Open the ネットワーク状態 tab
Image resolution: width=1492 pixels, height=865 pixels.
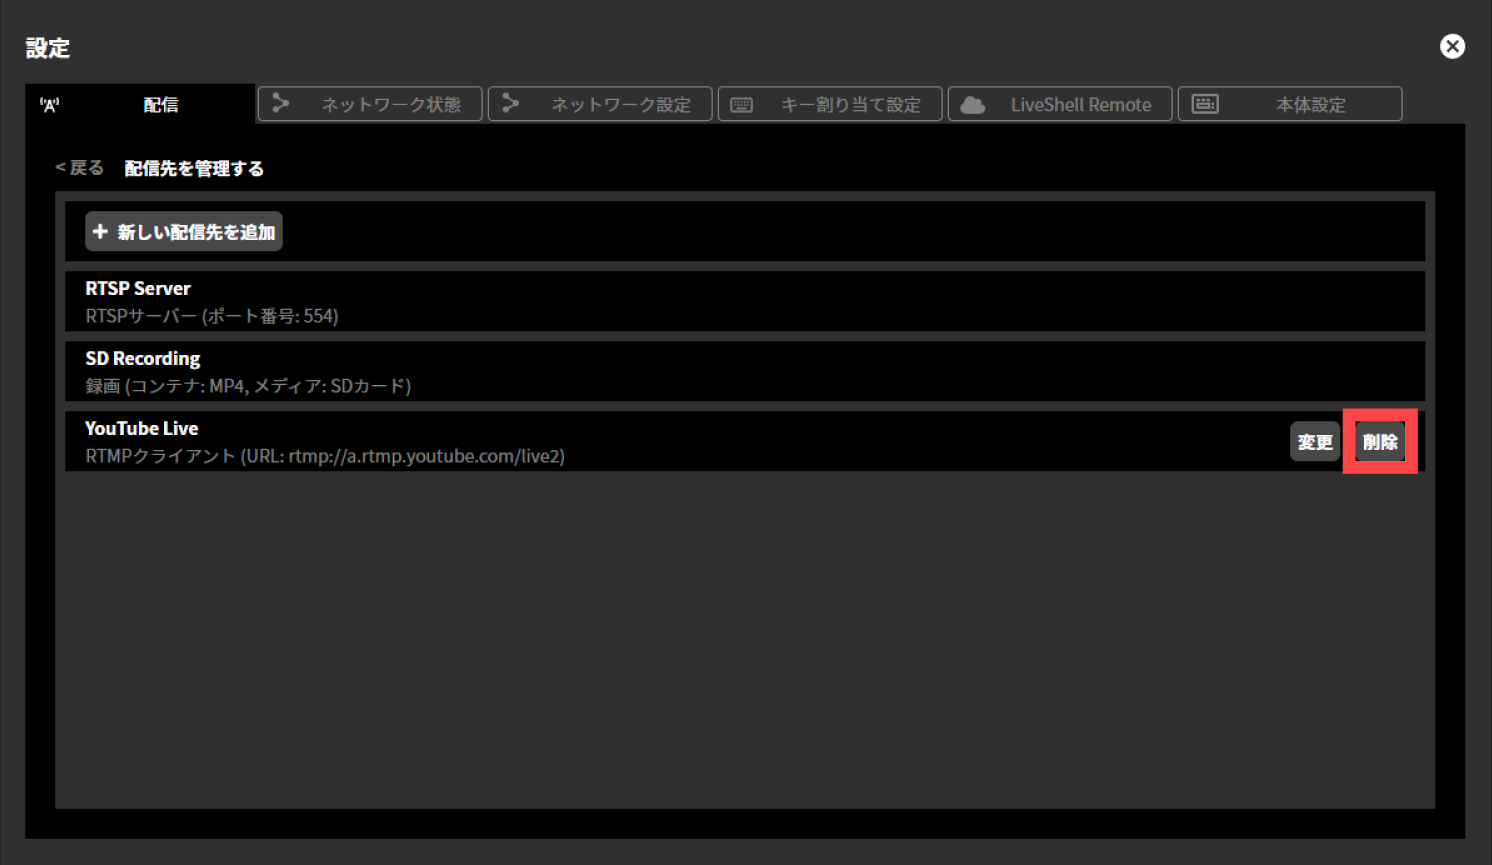[370, 104]
